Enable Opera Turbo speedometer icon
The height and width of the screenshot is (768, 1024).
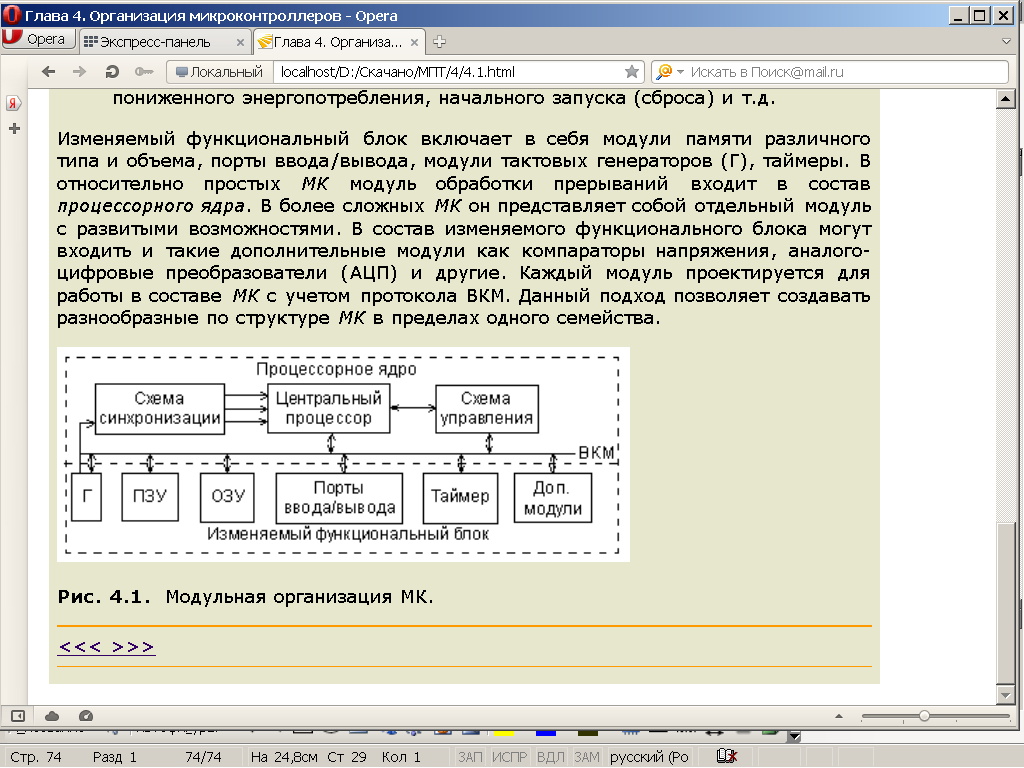tap(86, 716)
